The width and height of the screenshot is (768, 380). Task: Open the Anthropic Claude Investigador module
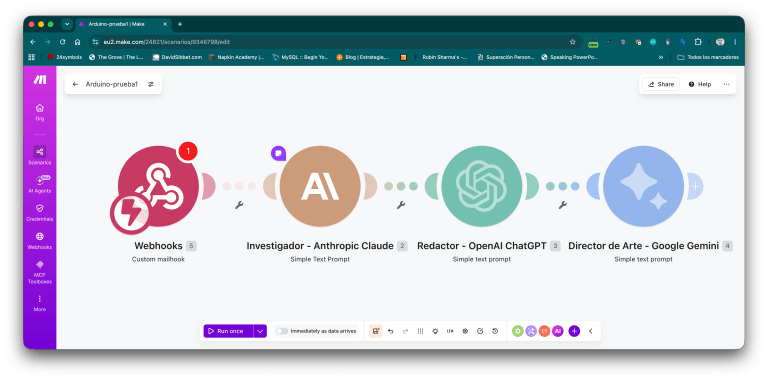click(x=320, y=186)
